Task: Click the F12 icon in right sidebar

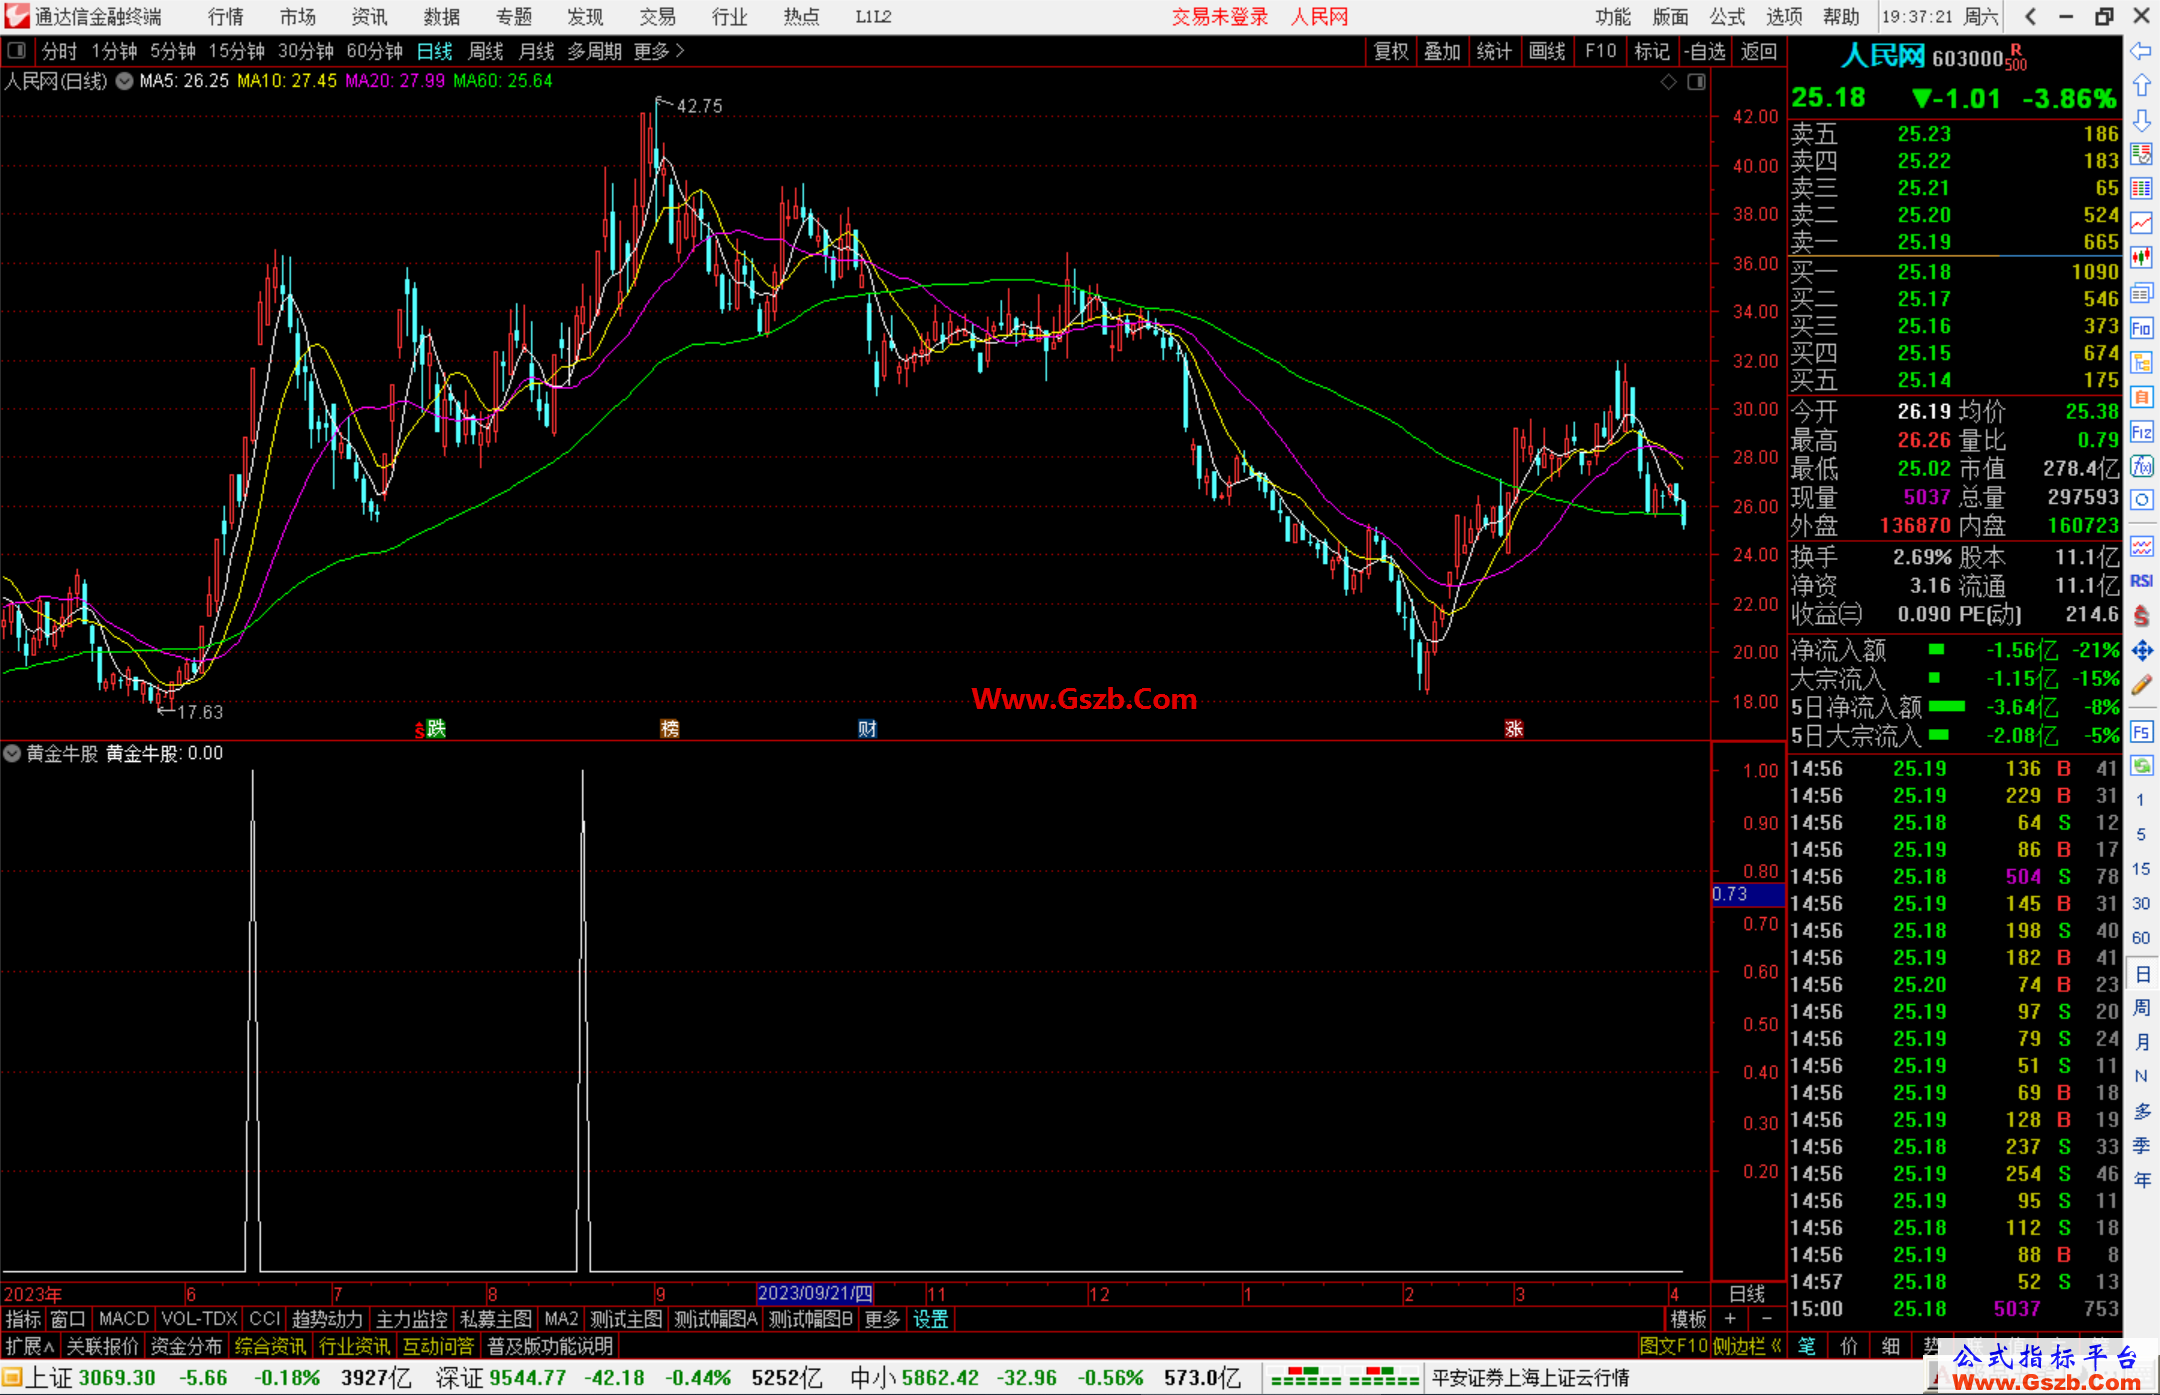Action: (x=2141, y=432)
